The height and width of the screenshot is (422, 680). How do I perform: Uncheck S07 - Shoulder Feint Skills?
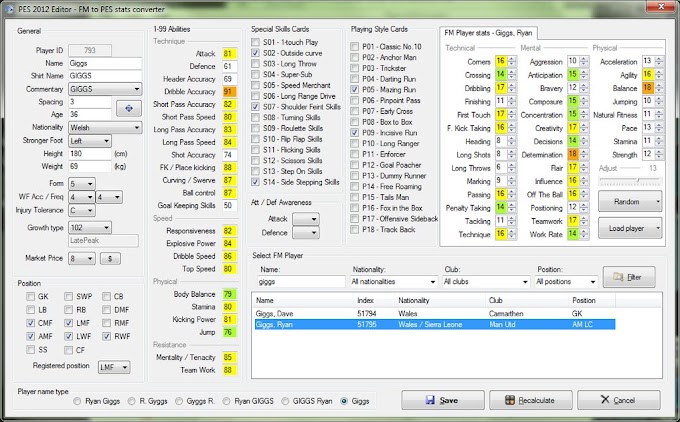click(x=255, y=107)
